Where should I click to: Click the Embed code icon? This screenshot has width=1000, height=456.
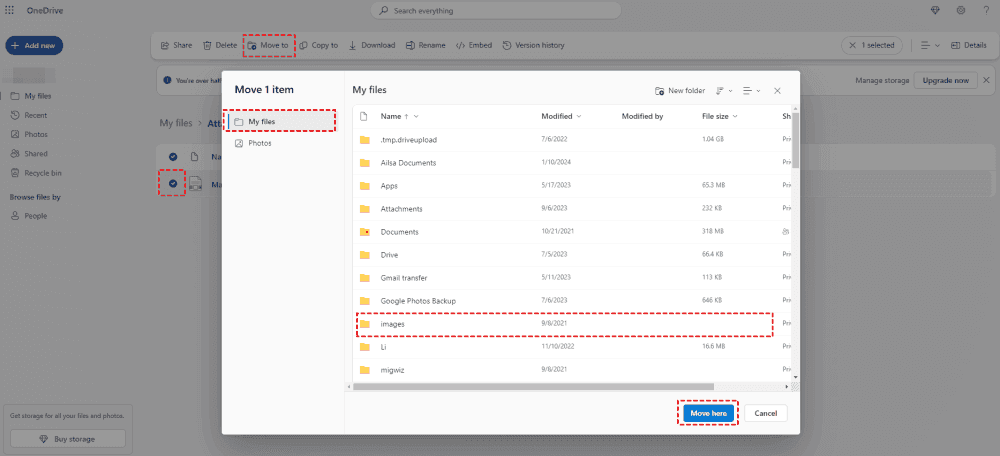click(x=460, y=45)
